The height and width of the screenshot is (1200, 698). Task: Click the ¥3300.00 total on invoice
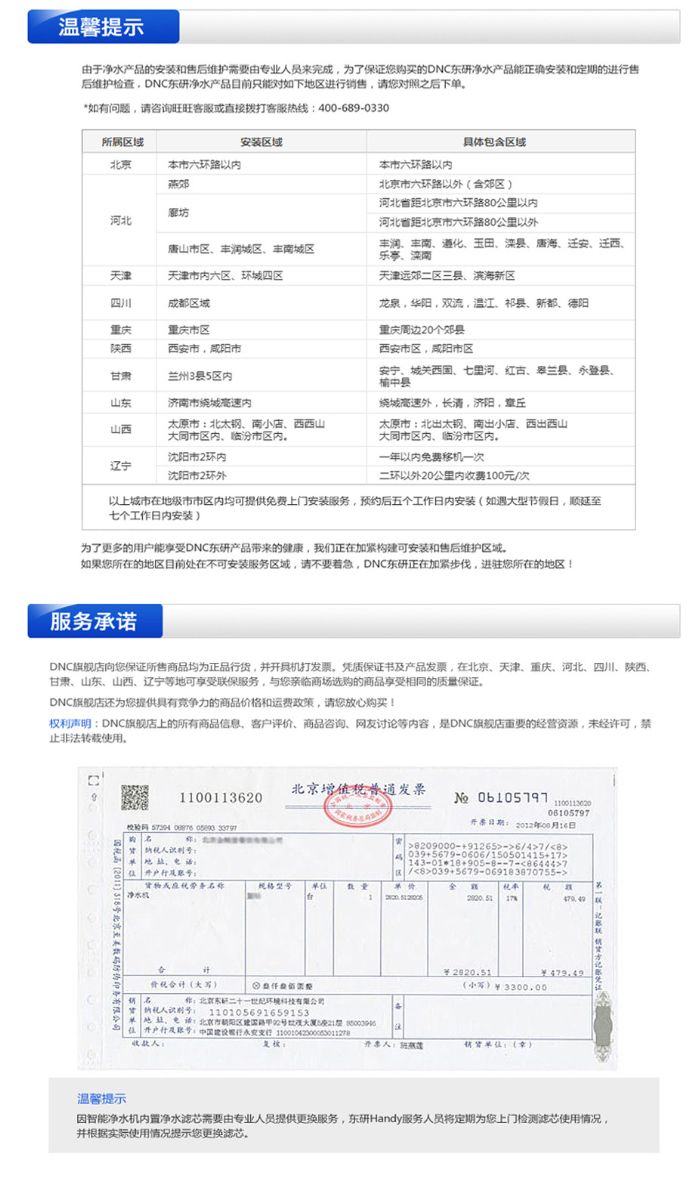tap(520, 986)
